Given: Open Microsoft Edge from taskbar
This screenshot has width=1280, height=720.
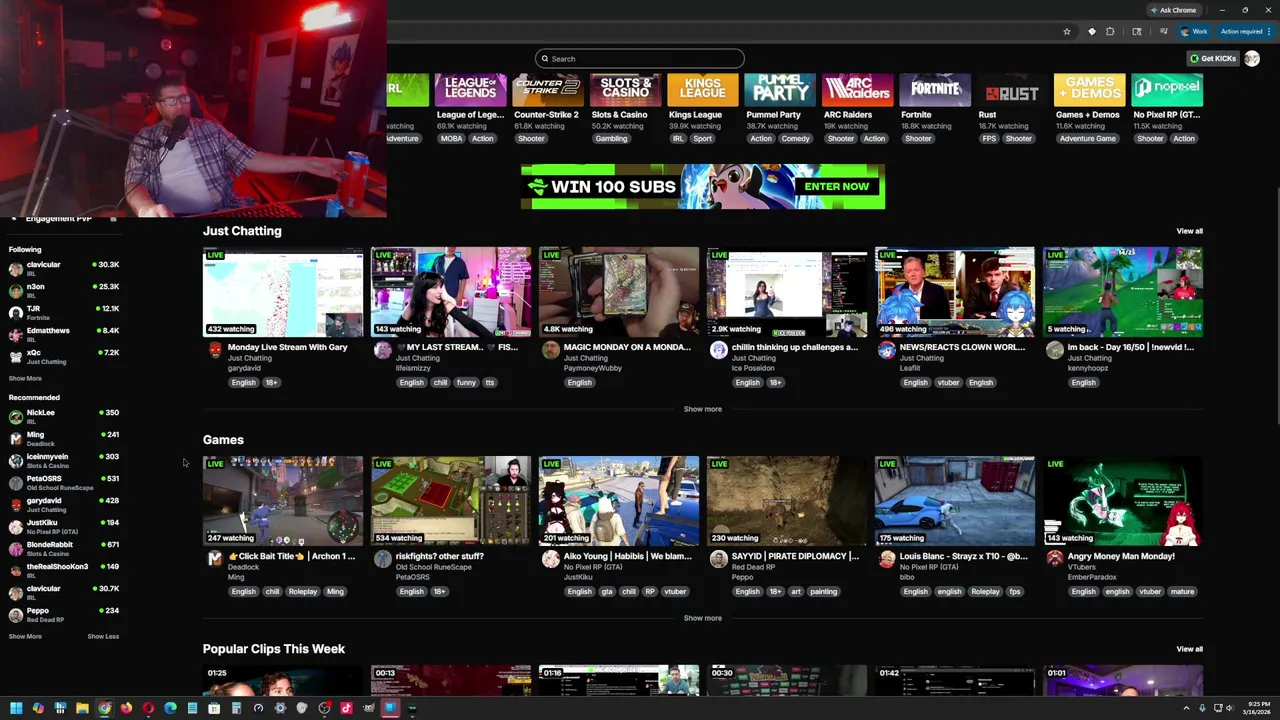Looking at the screenshot, I should [170, 708].
